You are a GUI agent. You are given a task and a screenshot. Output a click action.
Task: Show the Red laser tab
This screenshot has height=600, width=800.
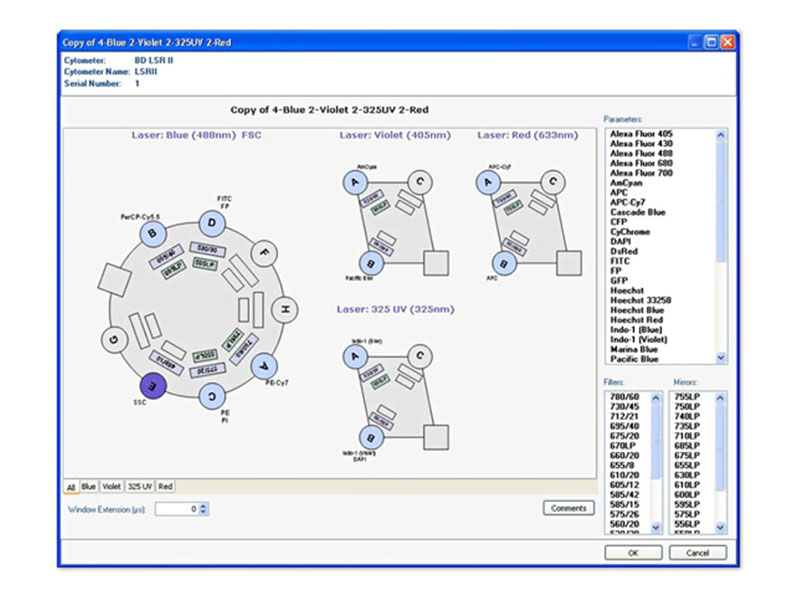165,486
